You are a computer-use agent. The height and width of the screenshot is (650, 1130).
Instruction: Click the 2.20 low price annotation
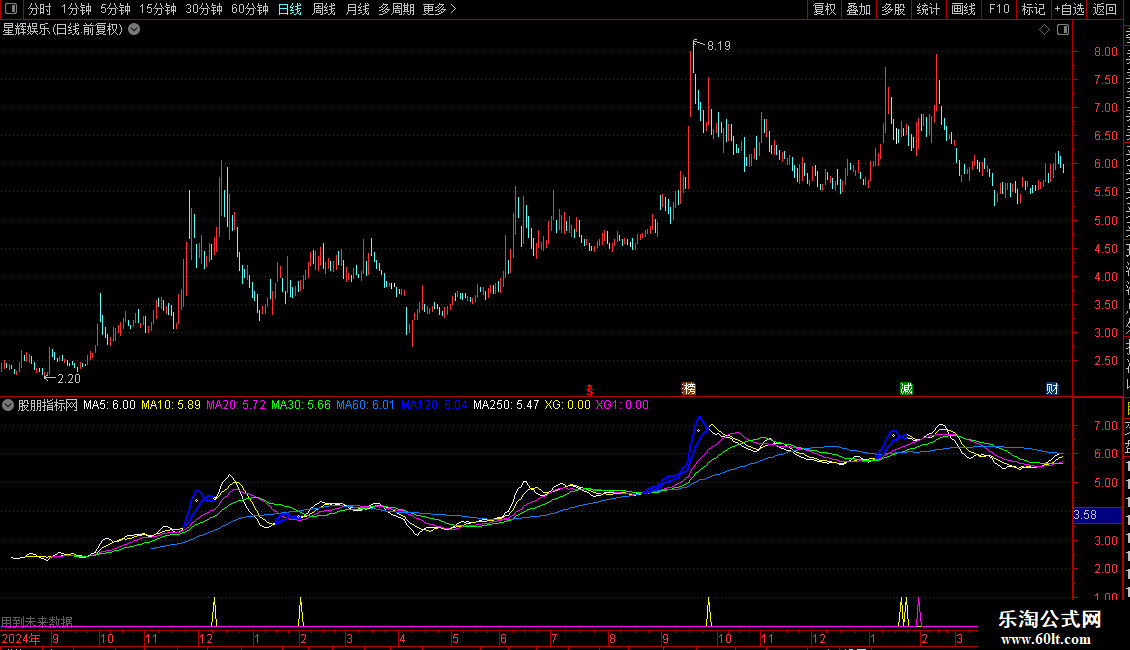[68, 379]
